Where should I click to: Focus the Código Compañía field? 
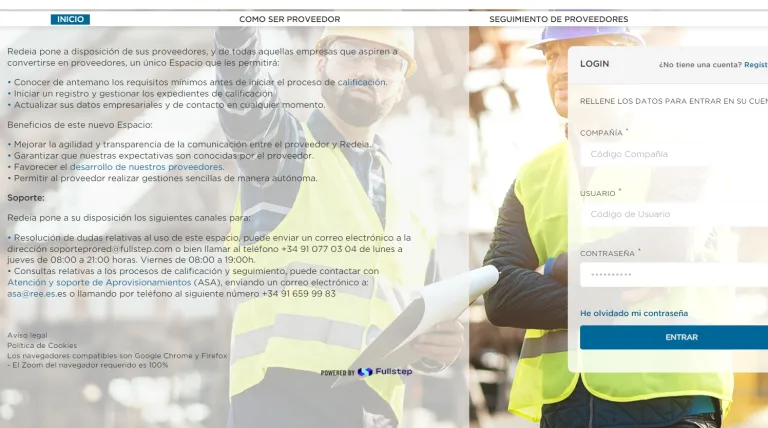point(675,154)
